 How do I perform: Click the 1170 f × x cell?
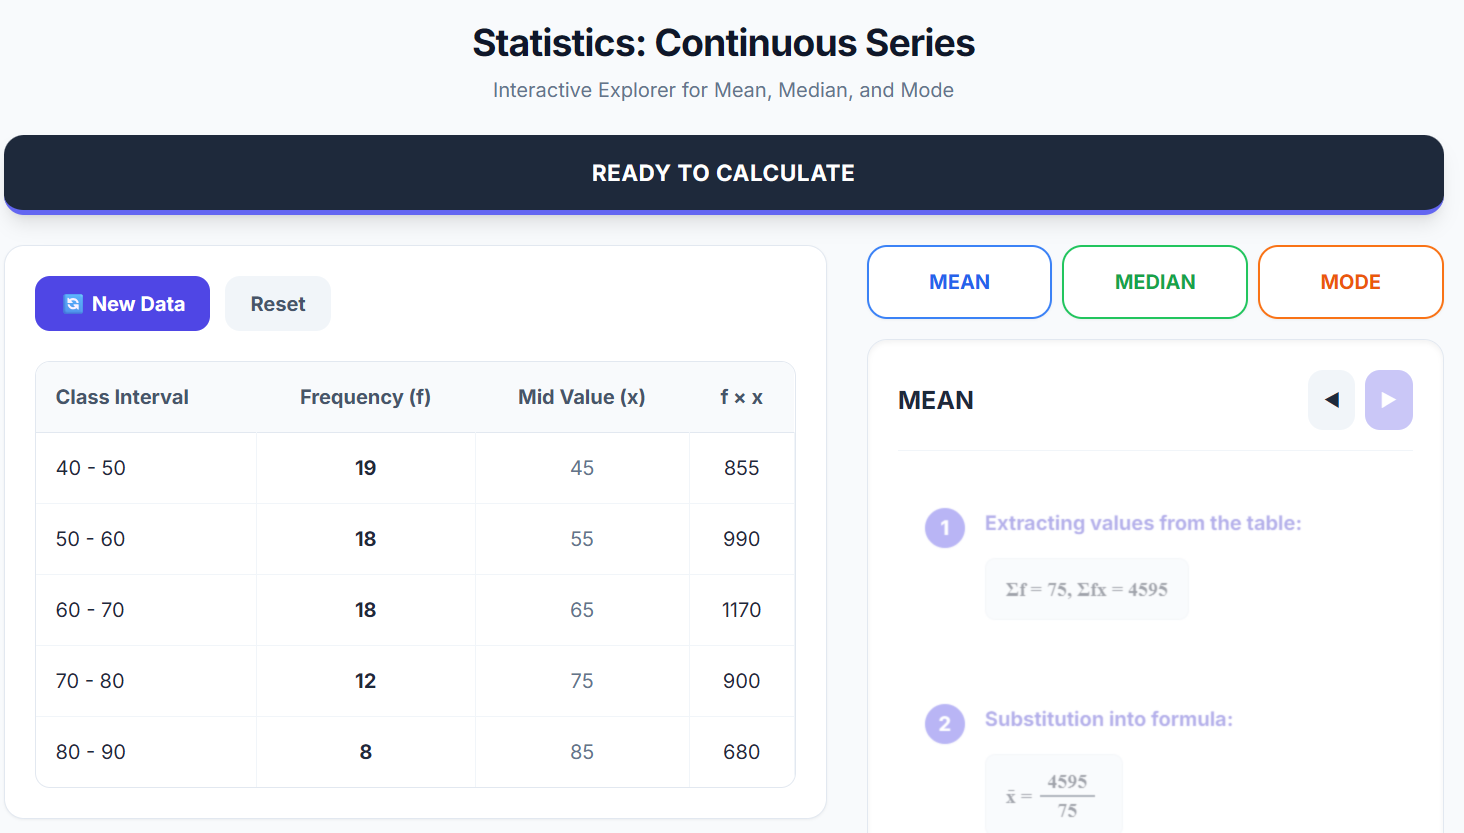pyautogui.click(x=741, y=610)
